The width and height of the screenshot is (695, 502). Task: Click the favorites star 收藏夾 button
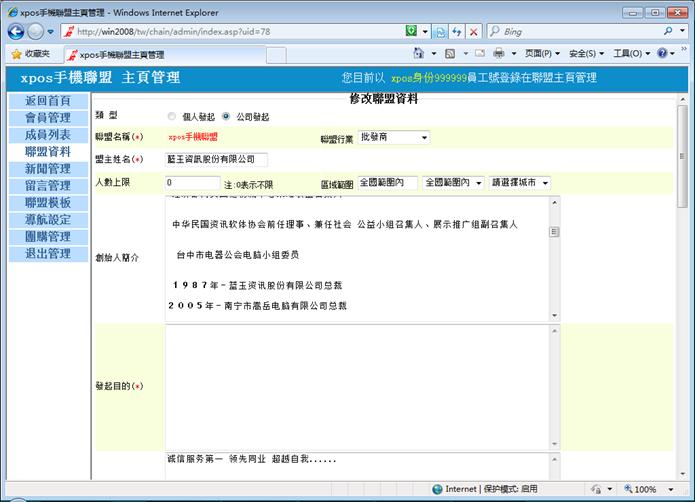point(31,54)
